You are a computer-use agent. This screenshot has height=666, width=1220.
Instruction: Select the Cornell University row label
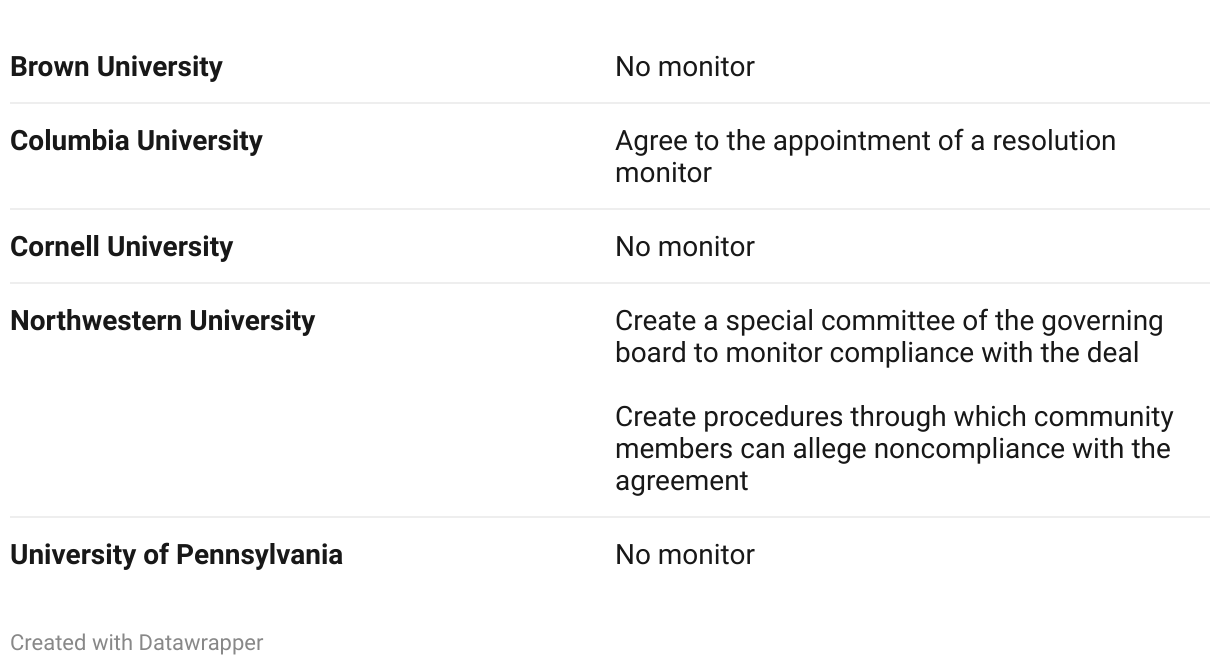click(x=121, y=247)
